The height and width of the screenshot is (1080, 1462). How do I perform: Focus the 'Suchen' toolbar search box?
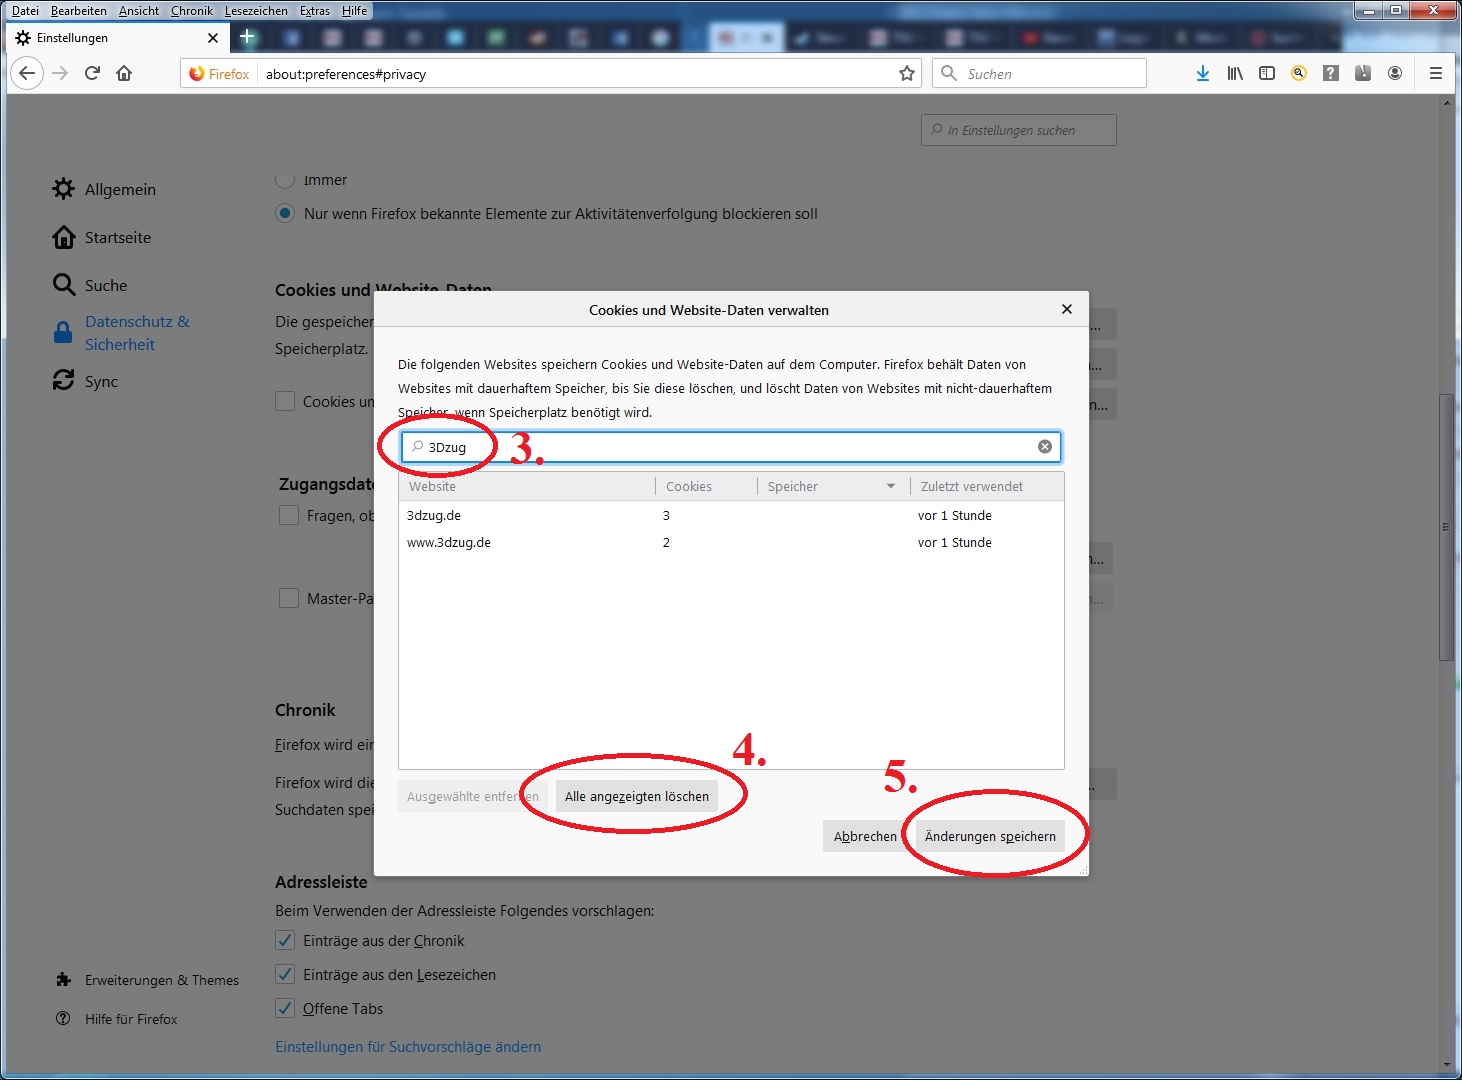[x=1040, y=73]
